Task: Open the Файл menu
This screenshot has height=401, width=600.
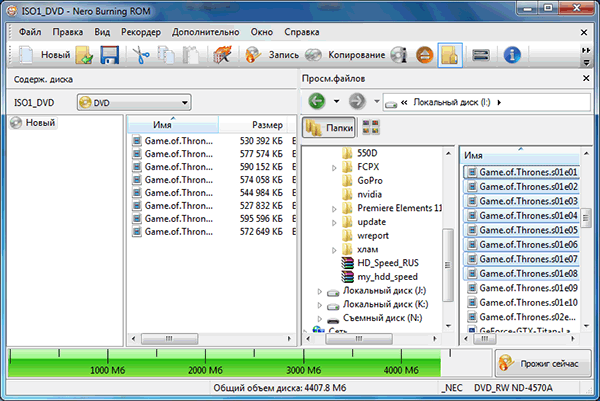Action: coord(30,32)
